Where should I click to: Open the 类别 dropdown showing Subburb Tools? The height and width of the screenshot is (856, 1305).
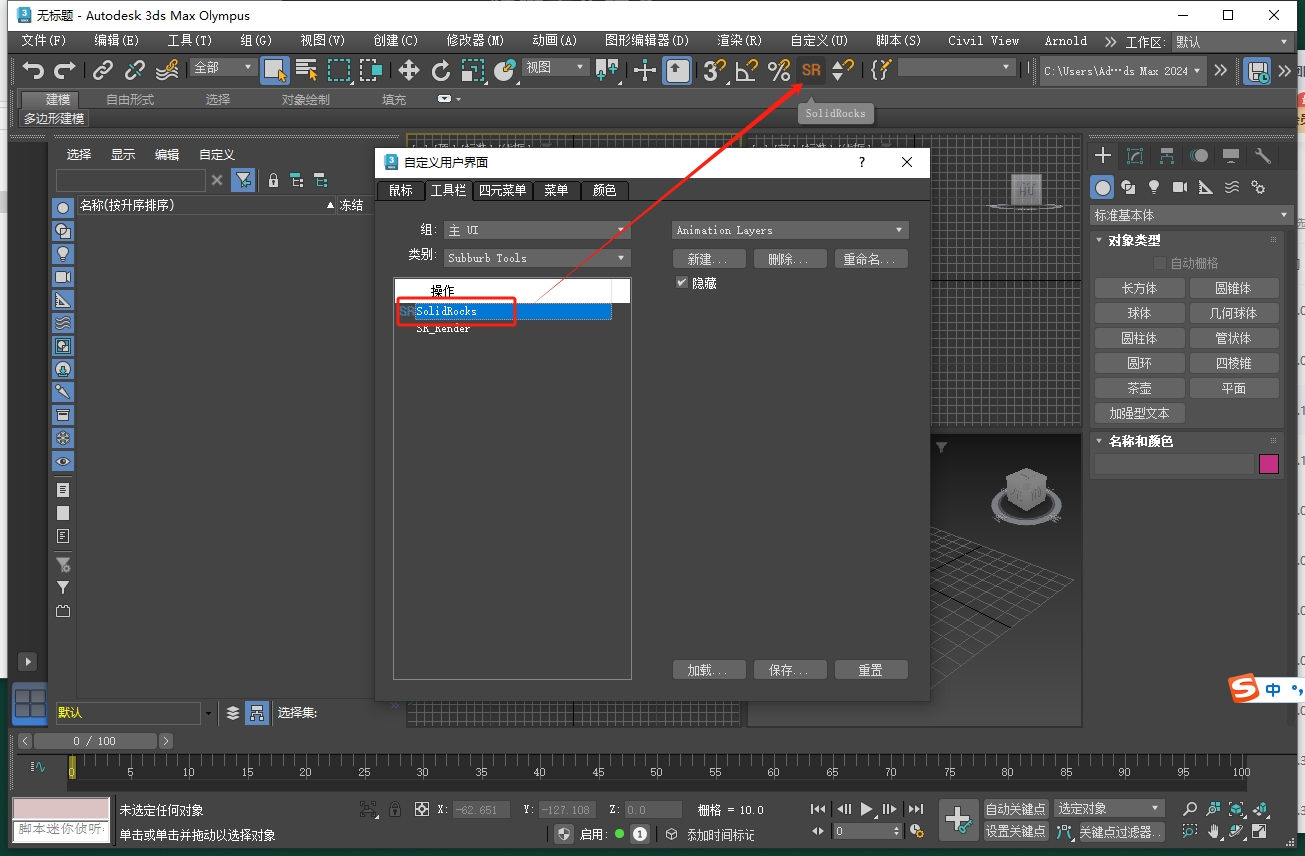[537, 258]
